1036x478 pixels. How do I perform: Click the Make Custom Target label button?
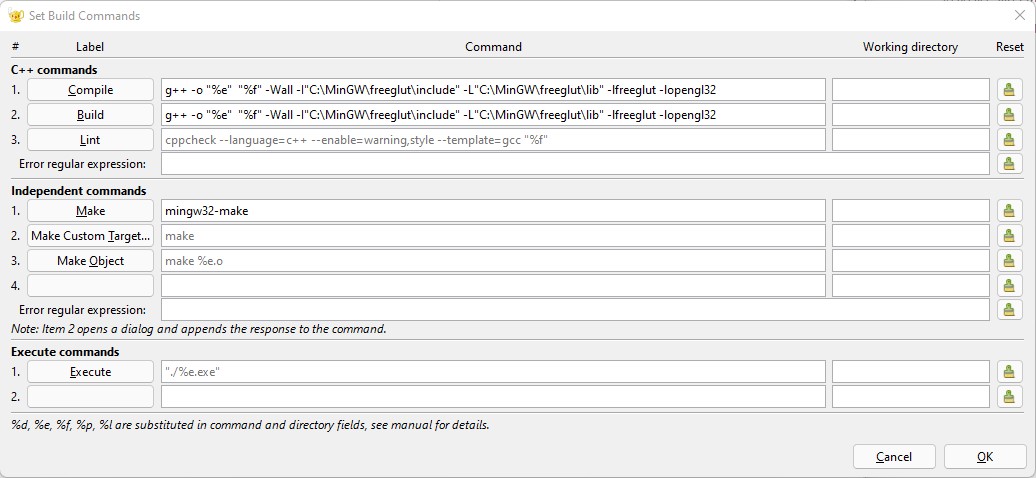point(90,236)
